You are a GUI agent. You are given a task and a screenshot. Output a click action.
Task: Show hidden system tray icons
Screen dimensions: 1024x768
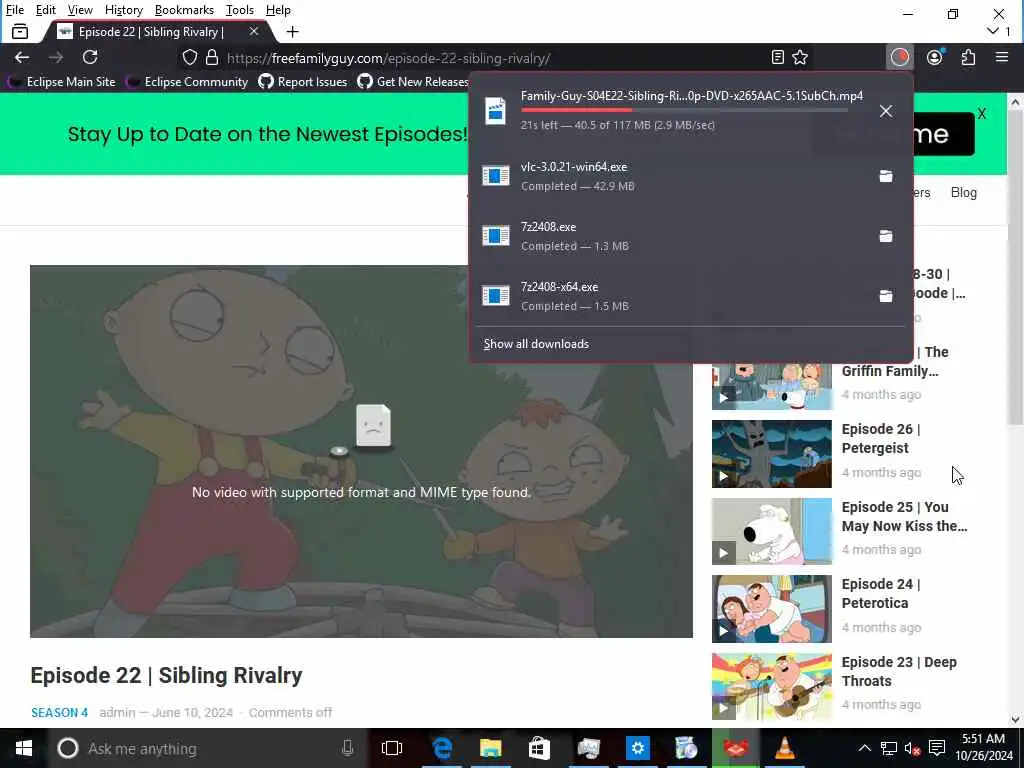pos(864,748)
